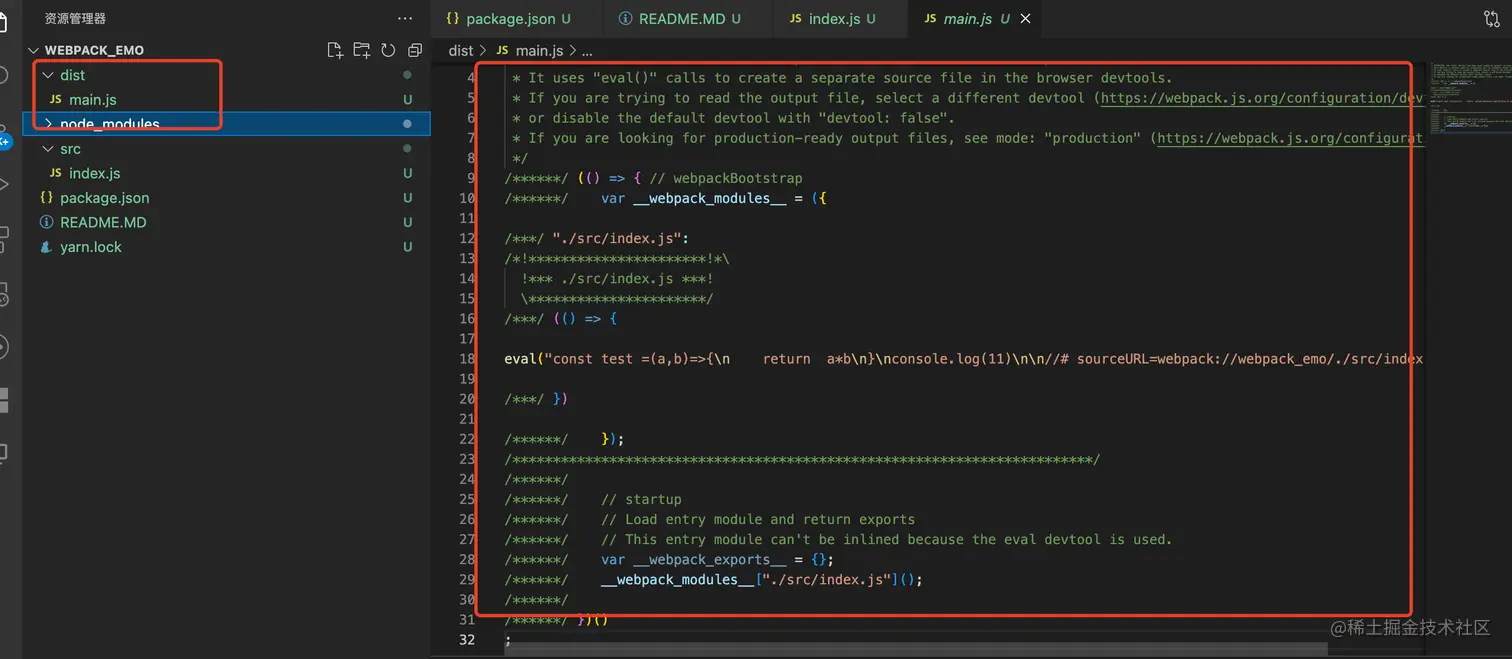Collapse all folders in explorer
1512x659 pixels.
click(415, 50)
